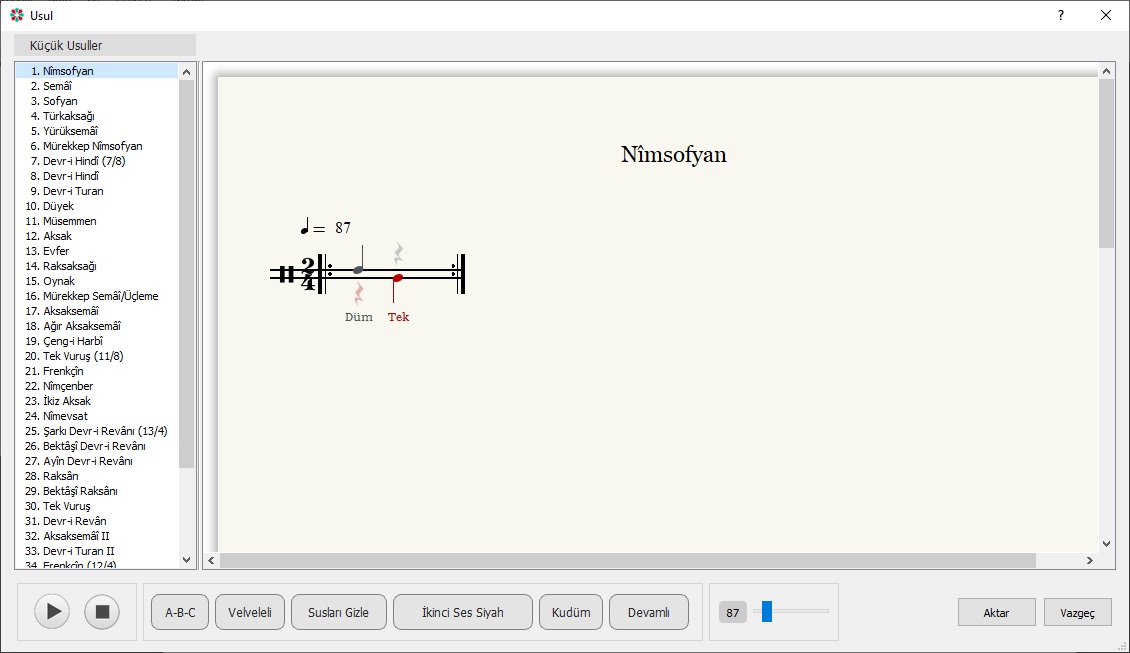Click the Help question mark icon
Screen dimensions: 1130x653
1061,15
